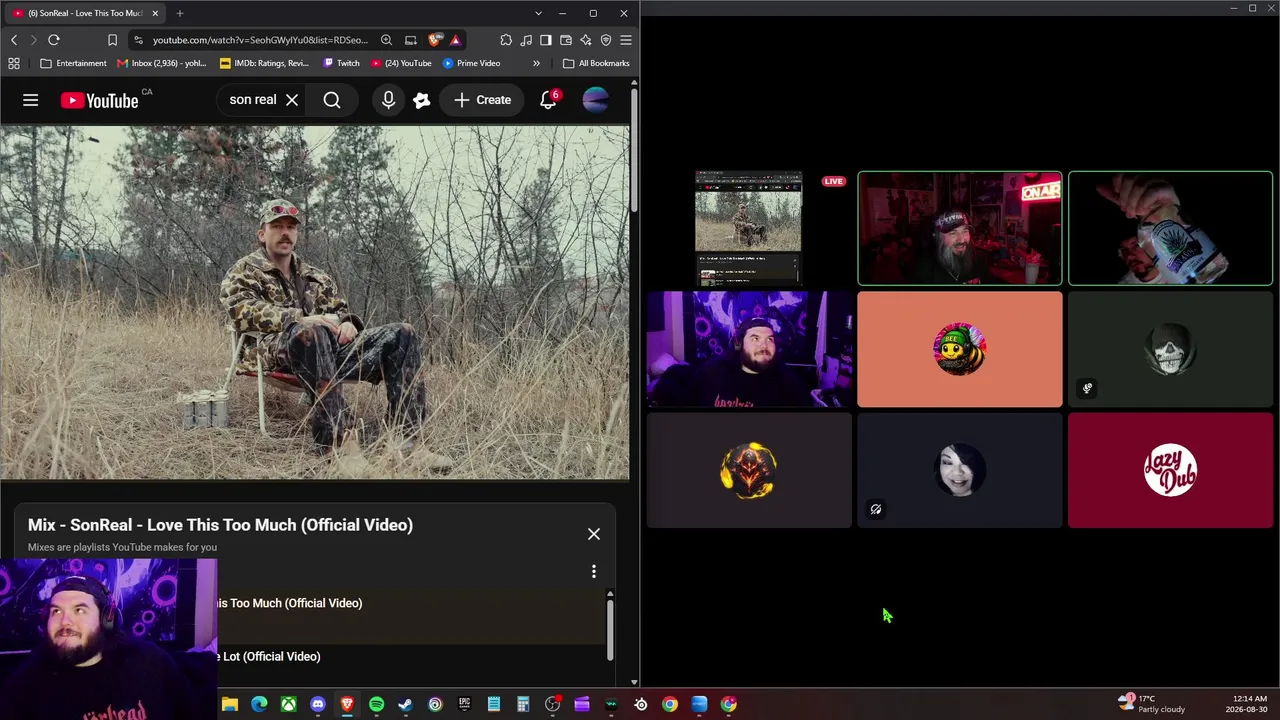Click the YouTube search magnifier button
The width and height of the screenshot is (1280, 720).
pyautogui.click(x=332, y=100)
